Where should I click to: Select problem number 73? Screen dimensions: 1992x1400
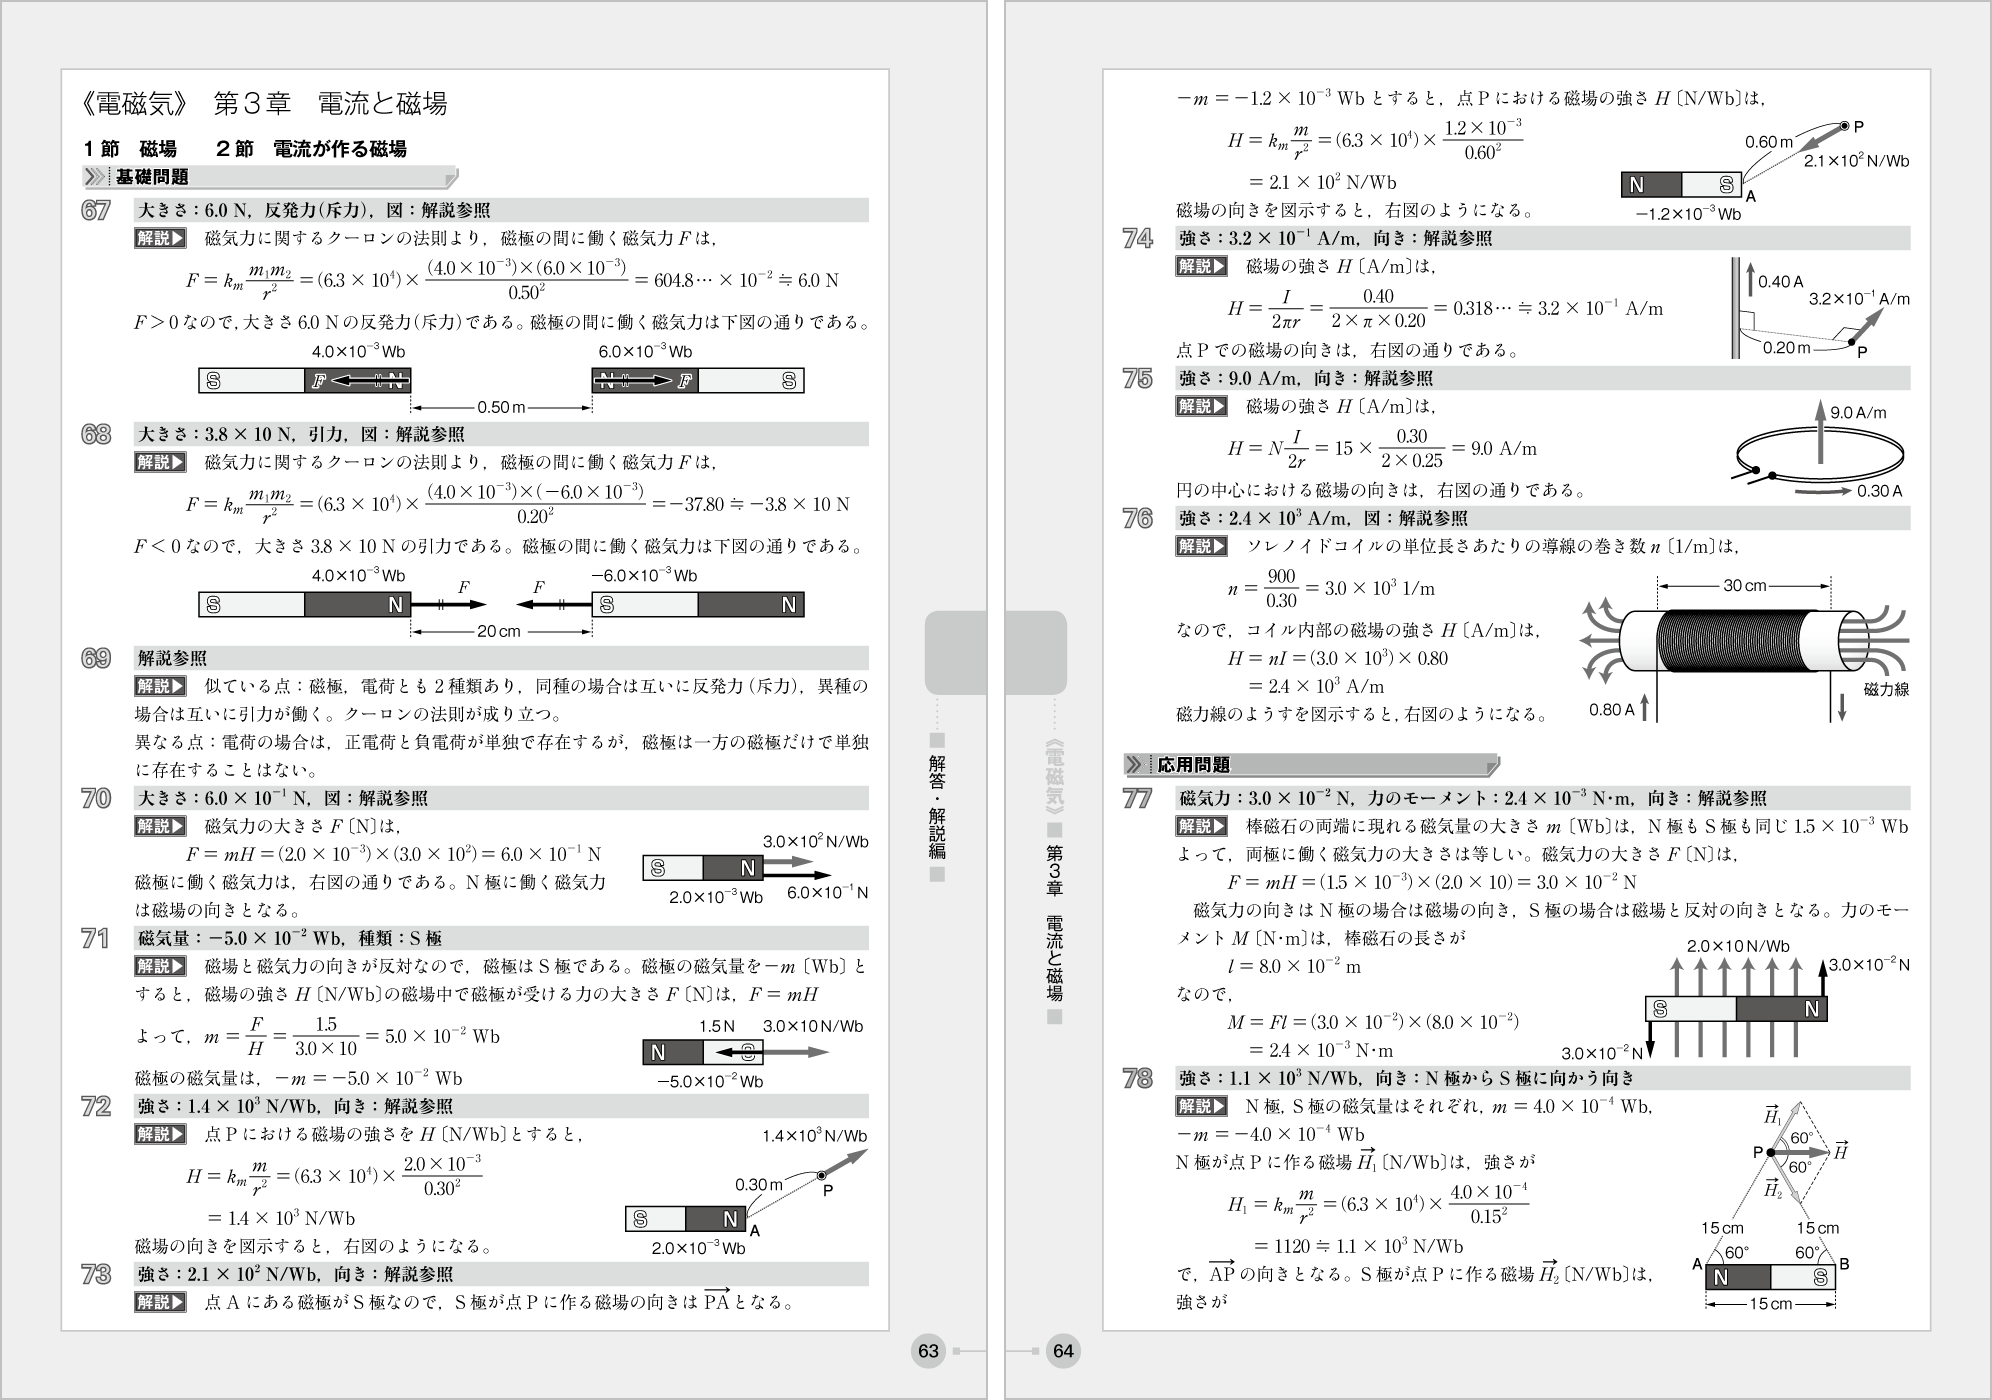click(x=96, y=1275)
